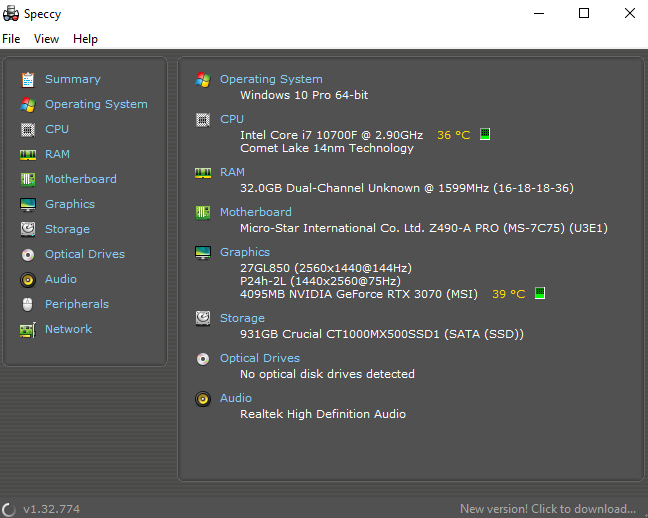Click the CPU chip icon in summary panel

[x=203, y=120]
